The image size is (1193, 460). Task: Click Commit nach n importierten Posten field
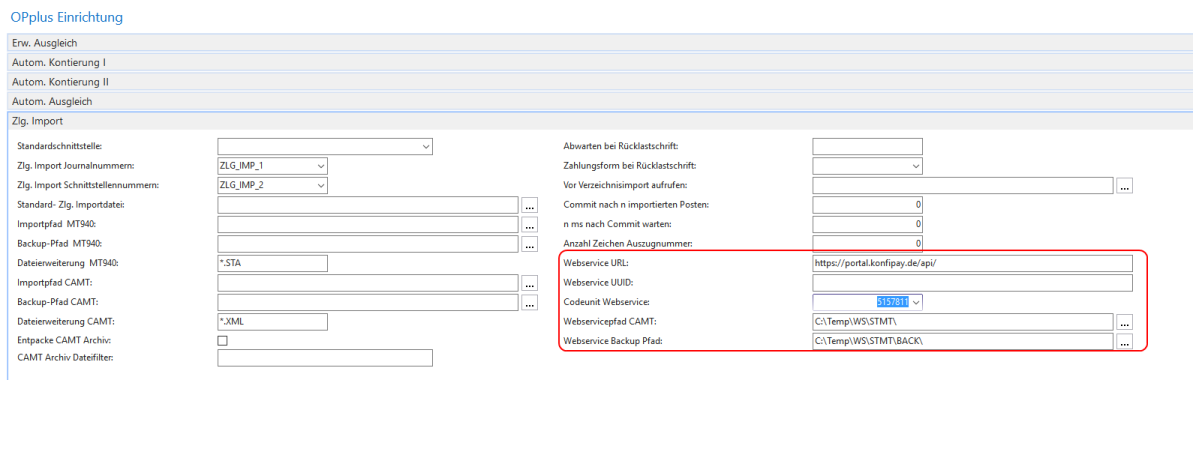(867, 205)
